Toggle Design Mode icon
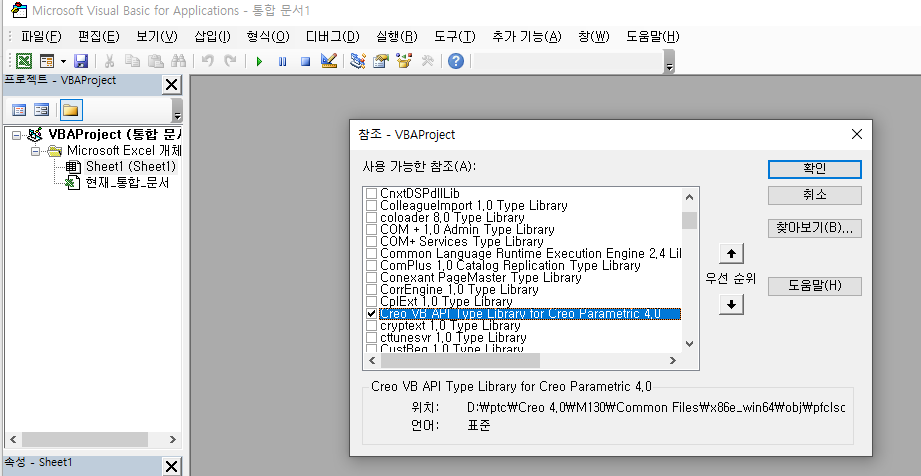 click(x=329, y=61)
